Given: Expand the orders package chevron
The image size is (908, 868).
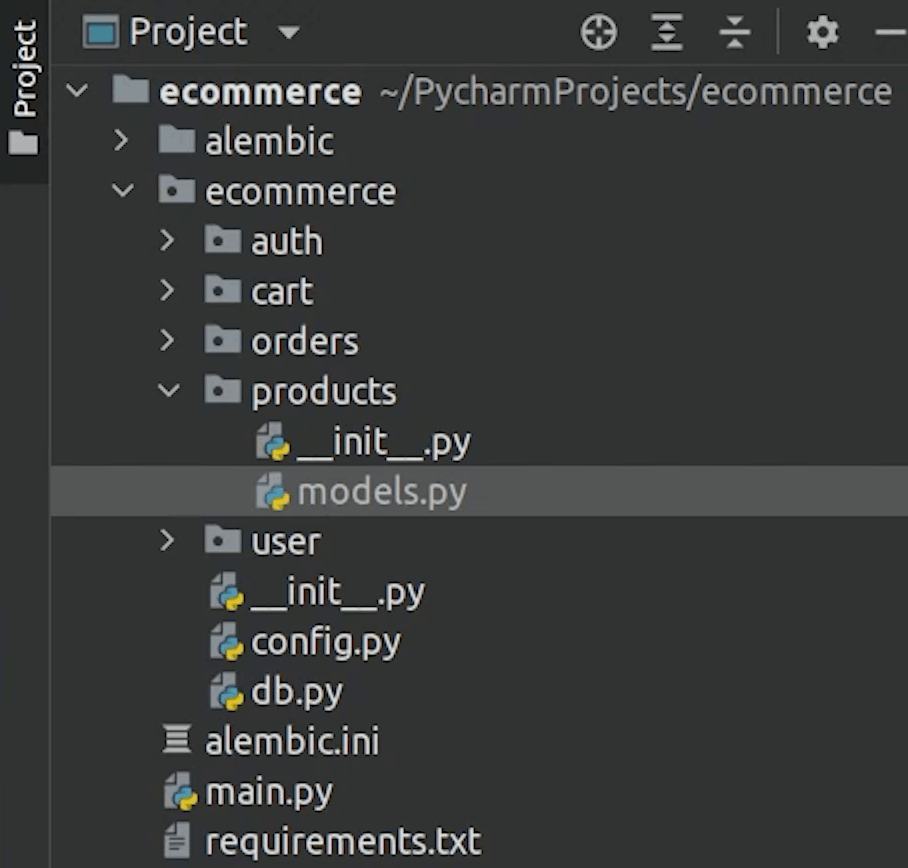Looking at the screenshot, I should tap(168, 341).
